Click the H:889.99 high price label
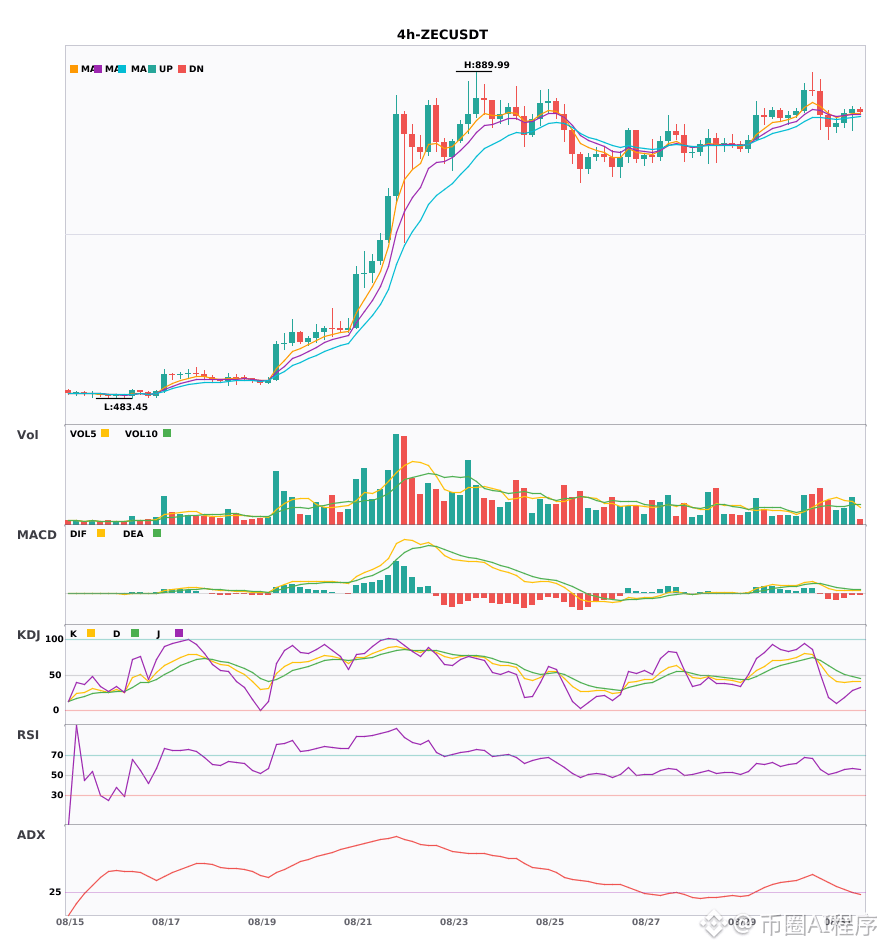 486,65
